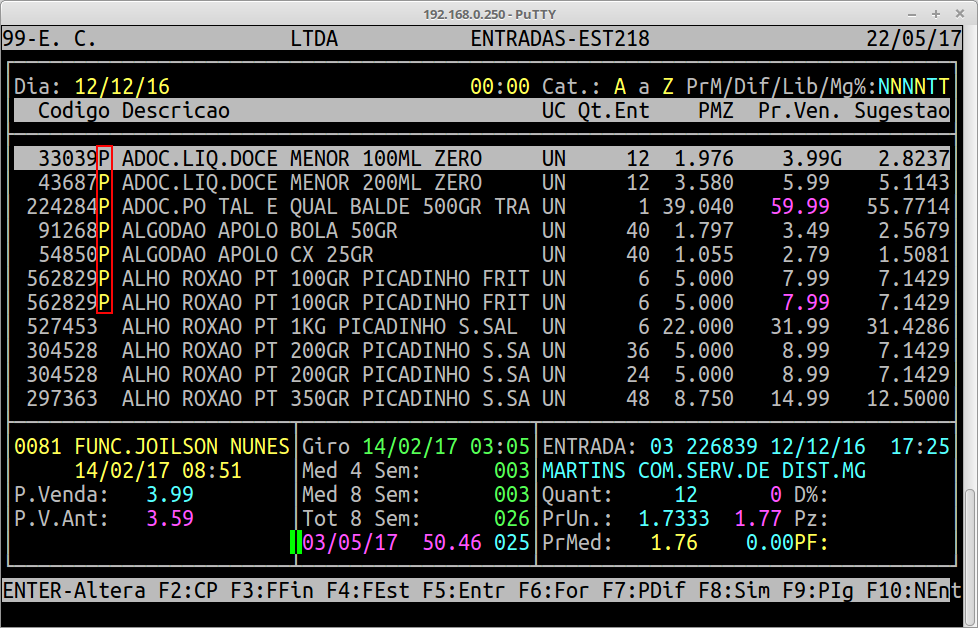The width and height of the screenshot is (978, 628).
Task: Click the P marker beside code 91268
Action: [104, 231]
